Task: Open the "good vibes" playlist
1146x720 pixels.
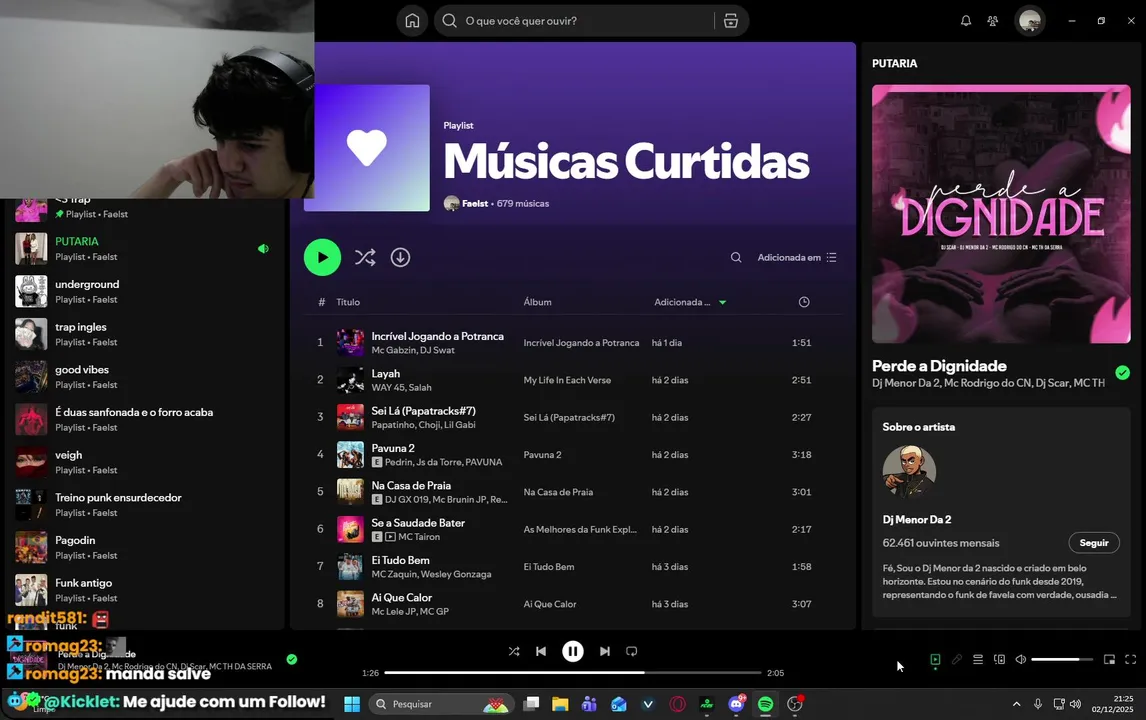Action: coord(143,376)
